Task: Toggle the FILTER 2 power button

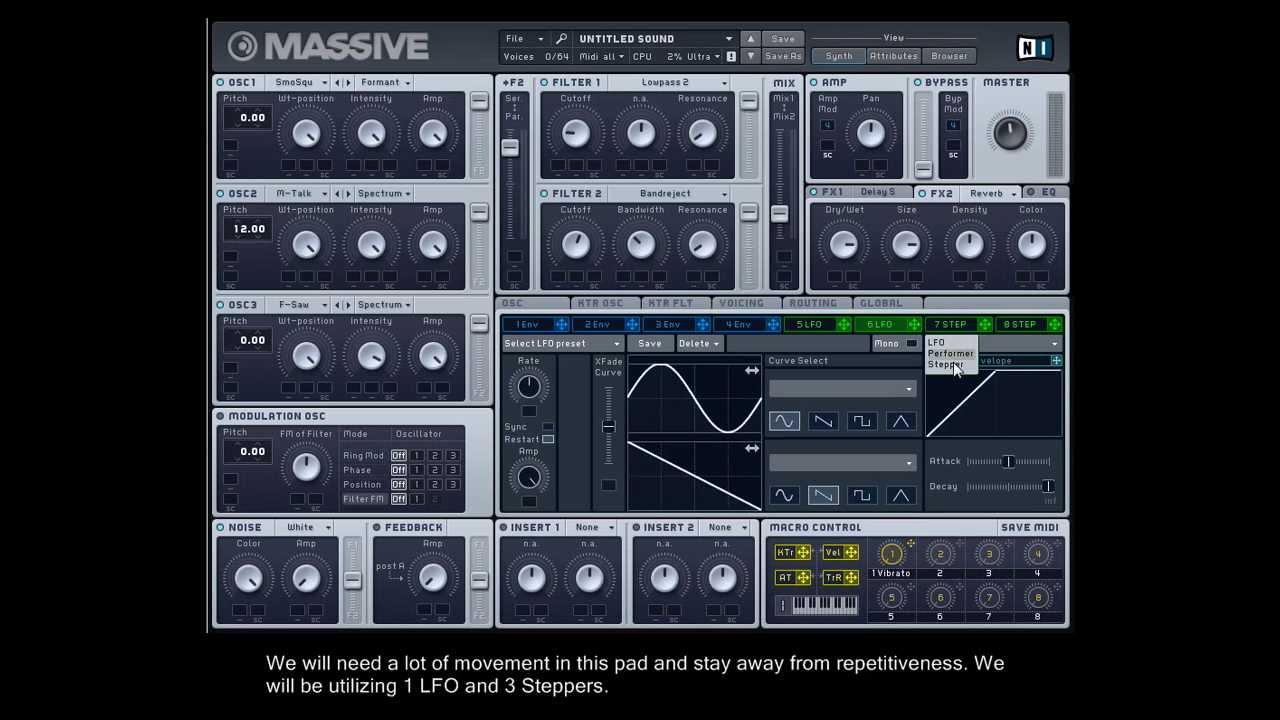Action: tap(544, 194)
